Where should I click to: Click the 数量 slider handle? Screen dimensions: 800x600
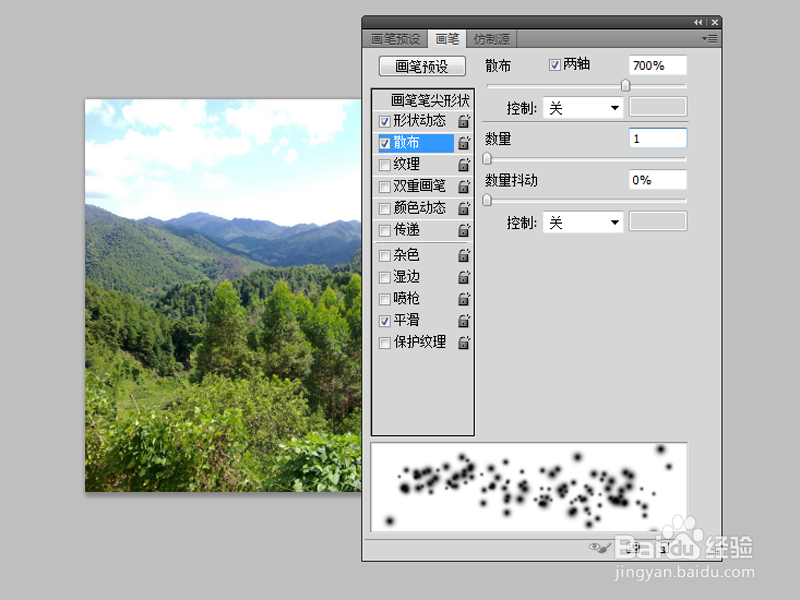pyautogui.click(x=487, y=159)
